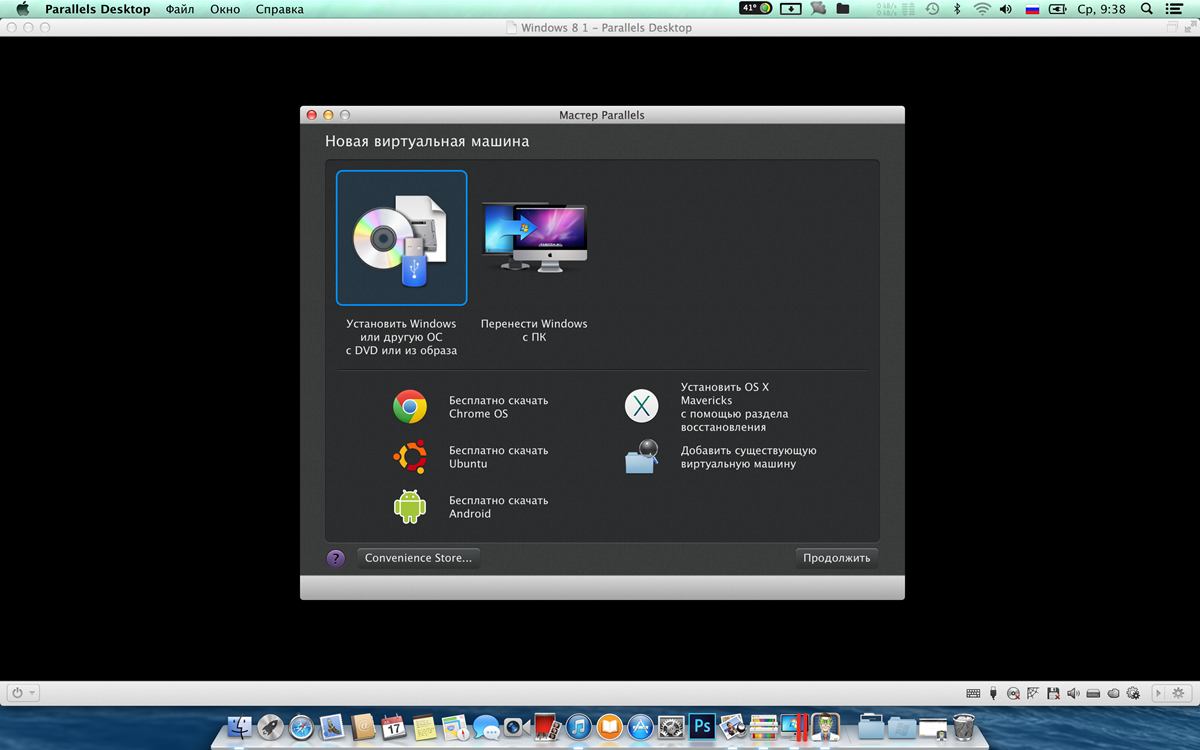Choose "Добавить существующую виртуальную машину" text
Viewport: 1200px width, 750px height.
(x=749, y=457)
